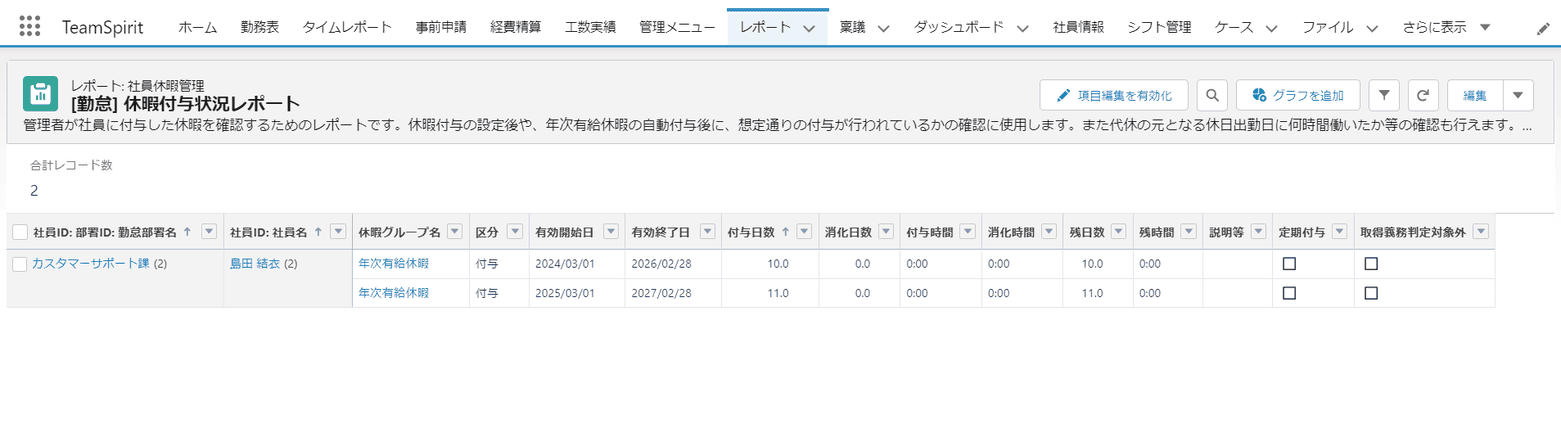
Task: Click sort arrow on 付与日数 column
Action: click(x=785, y=232)
